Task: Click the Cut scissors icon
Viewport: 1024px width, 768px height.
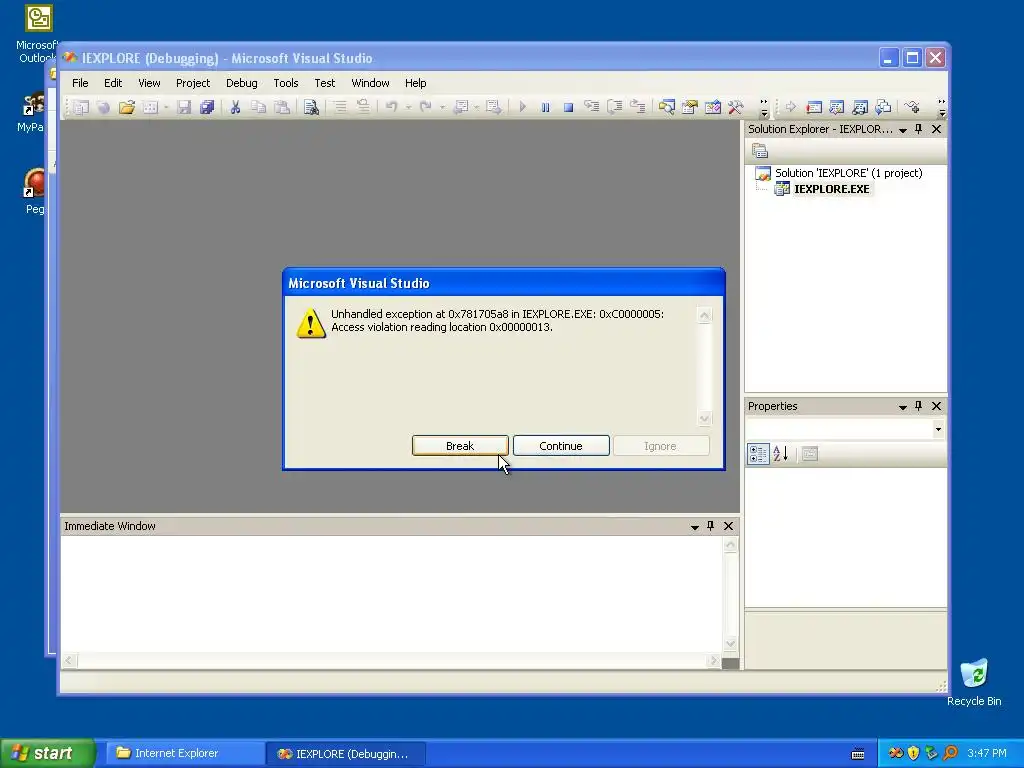Action: [x=235, y=107]
